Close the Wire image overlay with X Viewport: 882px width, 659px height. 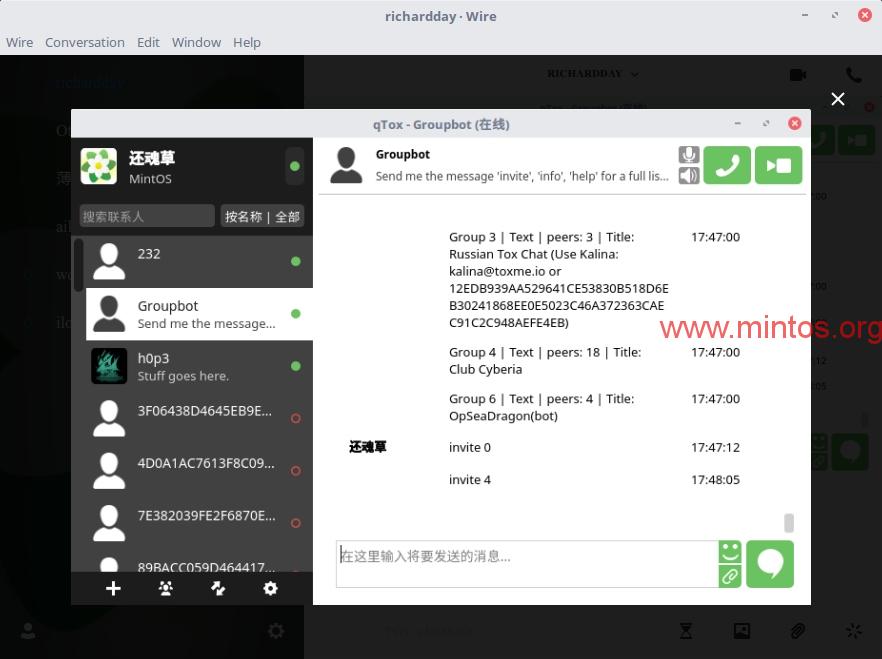838,100
